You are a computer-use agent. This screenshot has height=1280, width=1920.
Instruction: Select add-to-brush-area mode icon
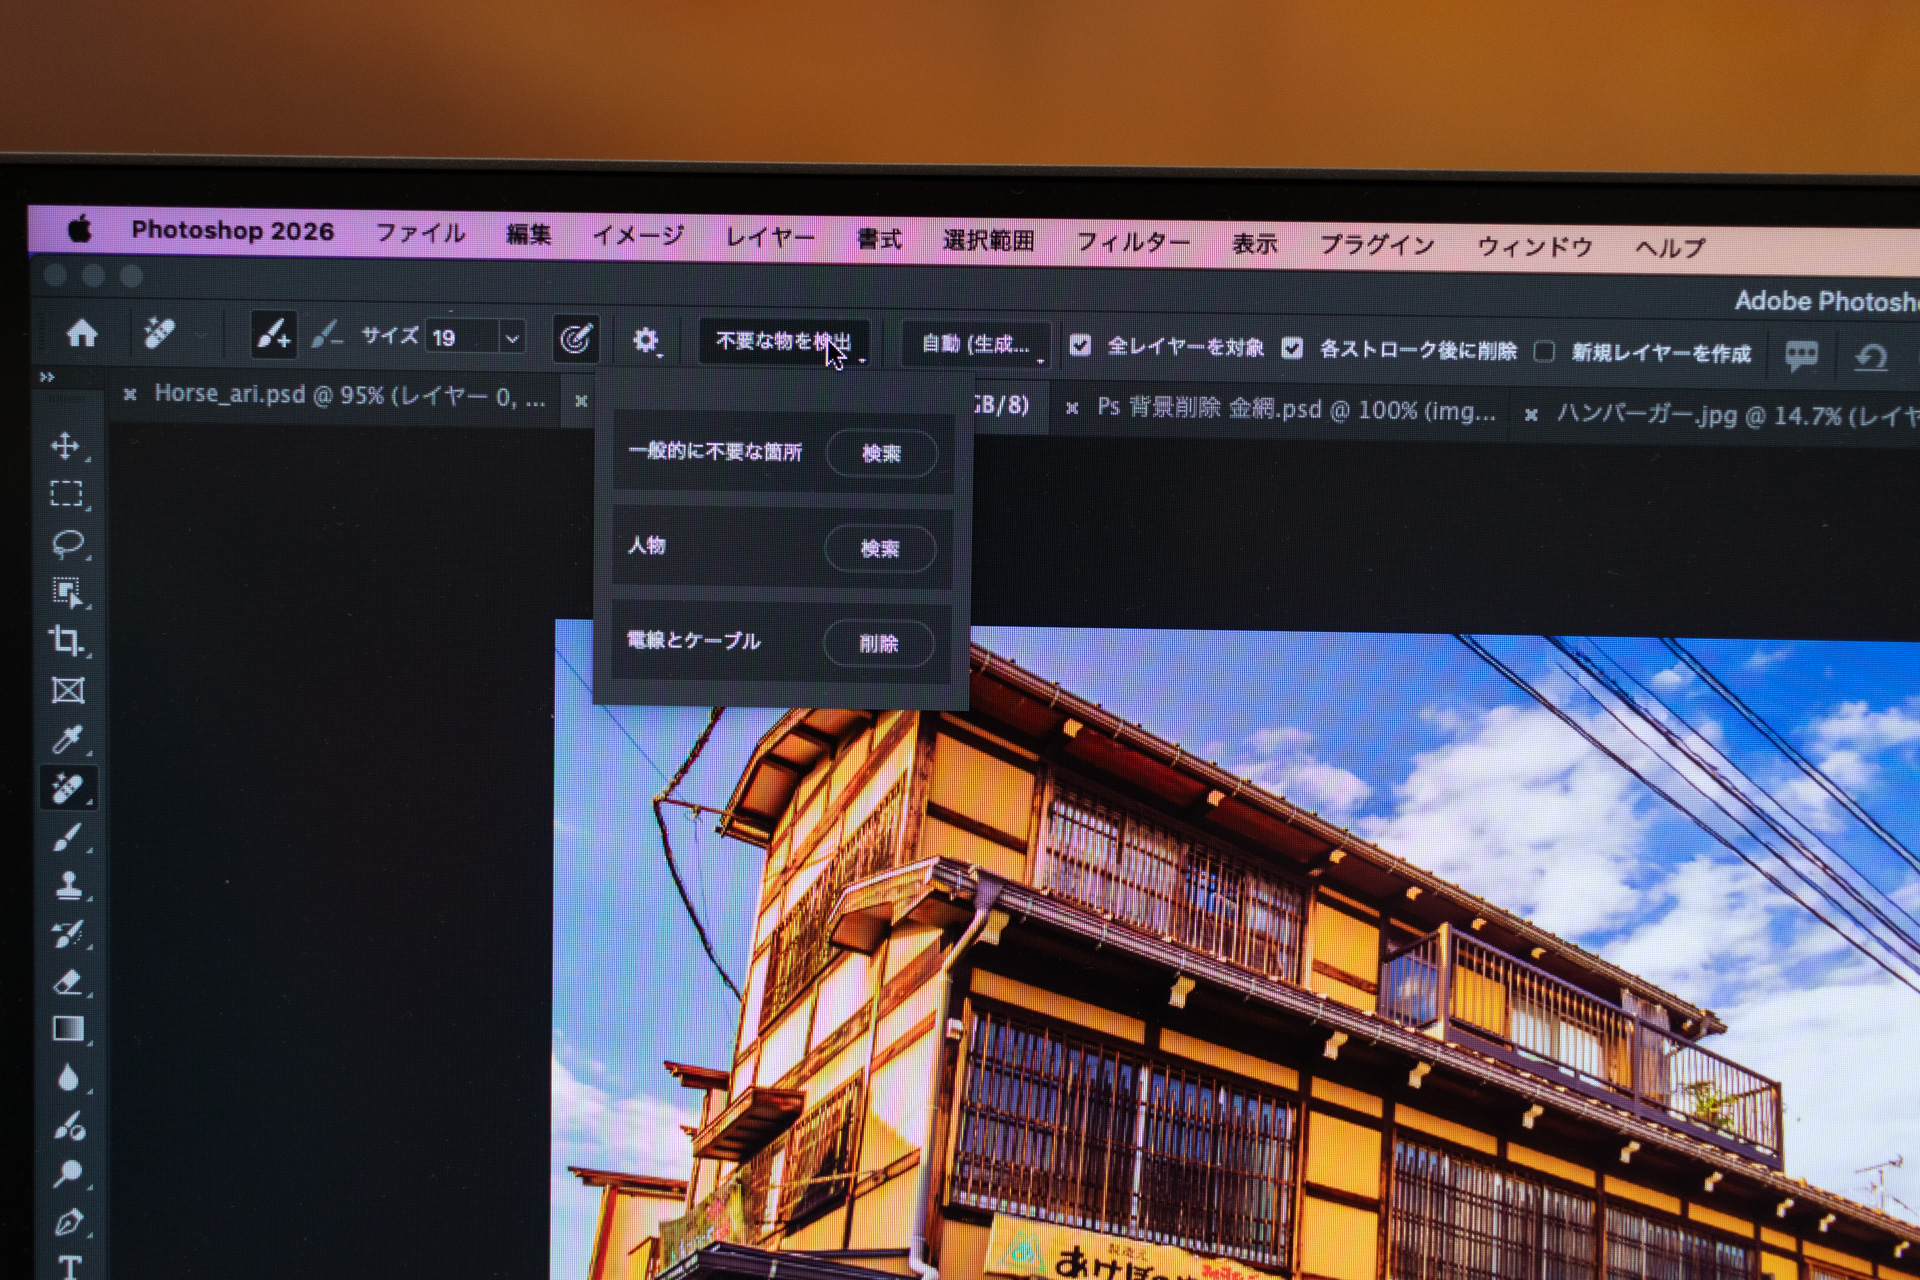(273, 335)
